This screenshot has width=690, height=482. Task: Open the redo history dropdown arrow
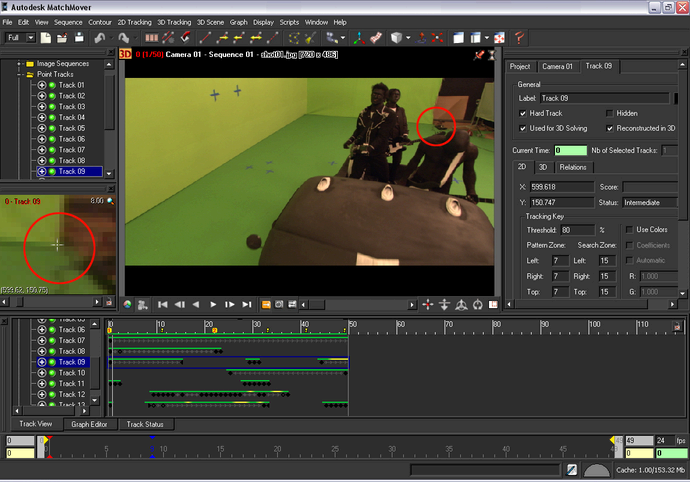pos(135,38)
